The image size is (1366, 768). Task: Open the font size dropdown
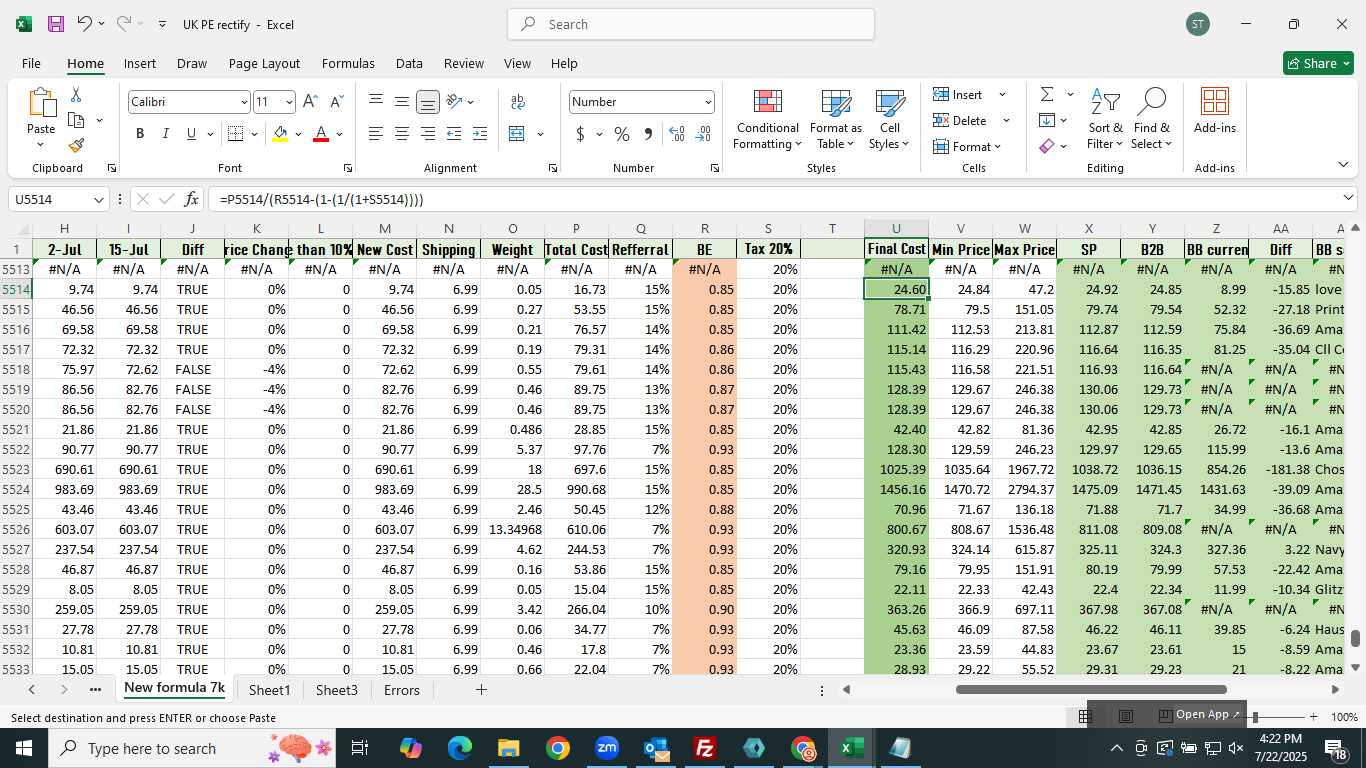coord(289,102)
